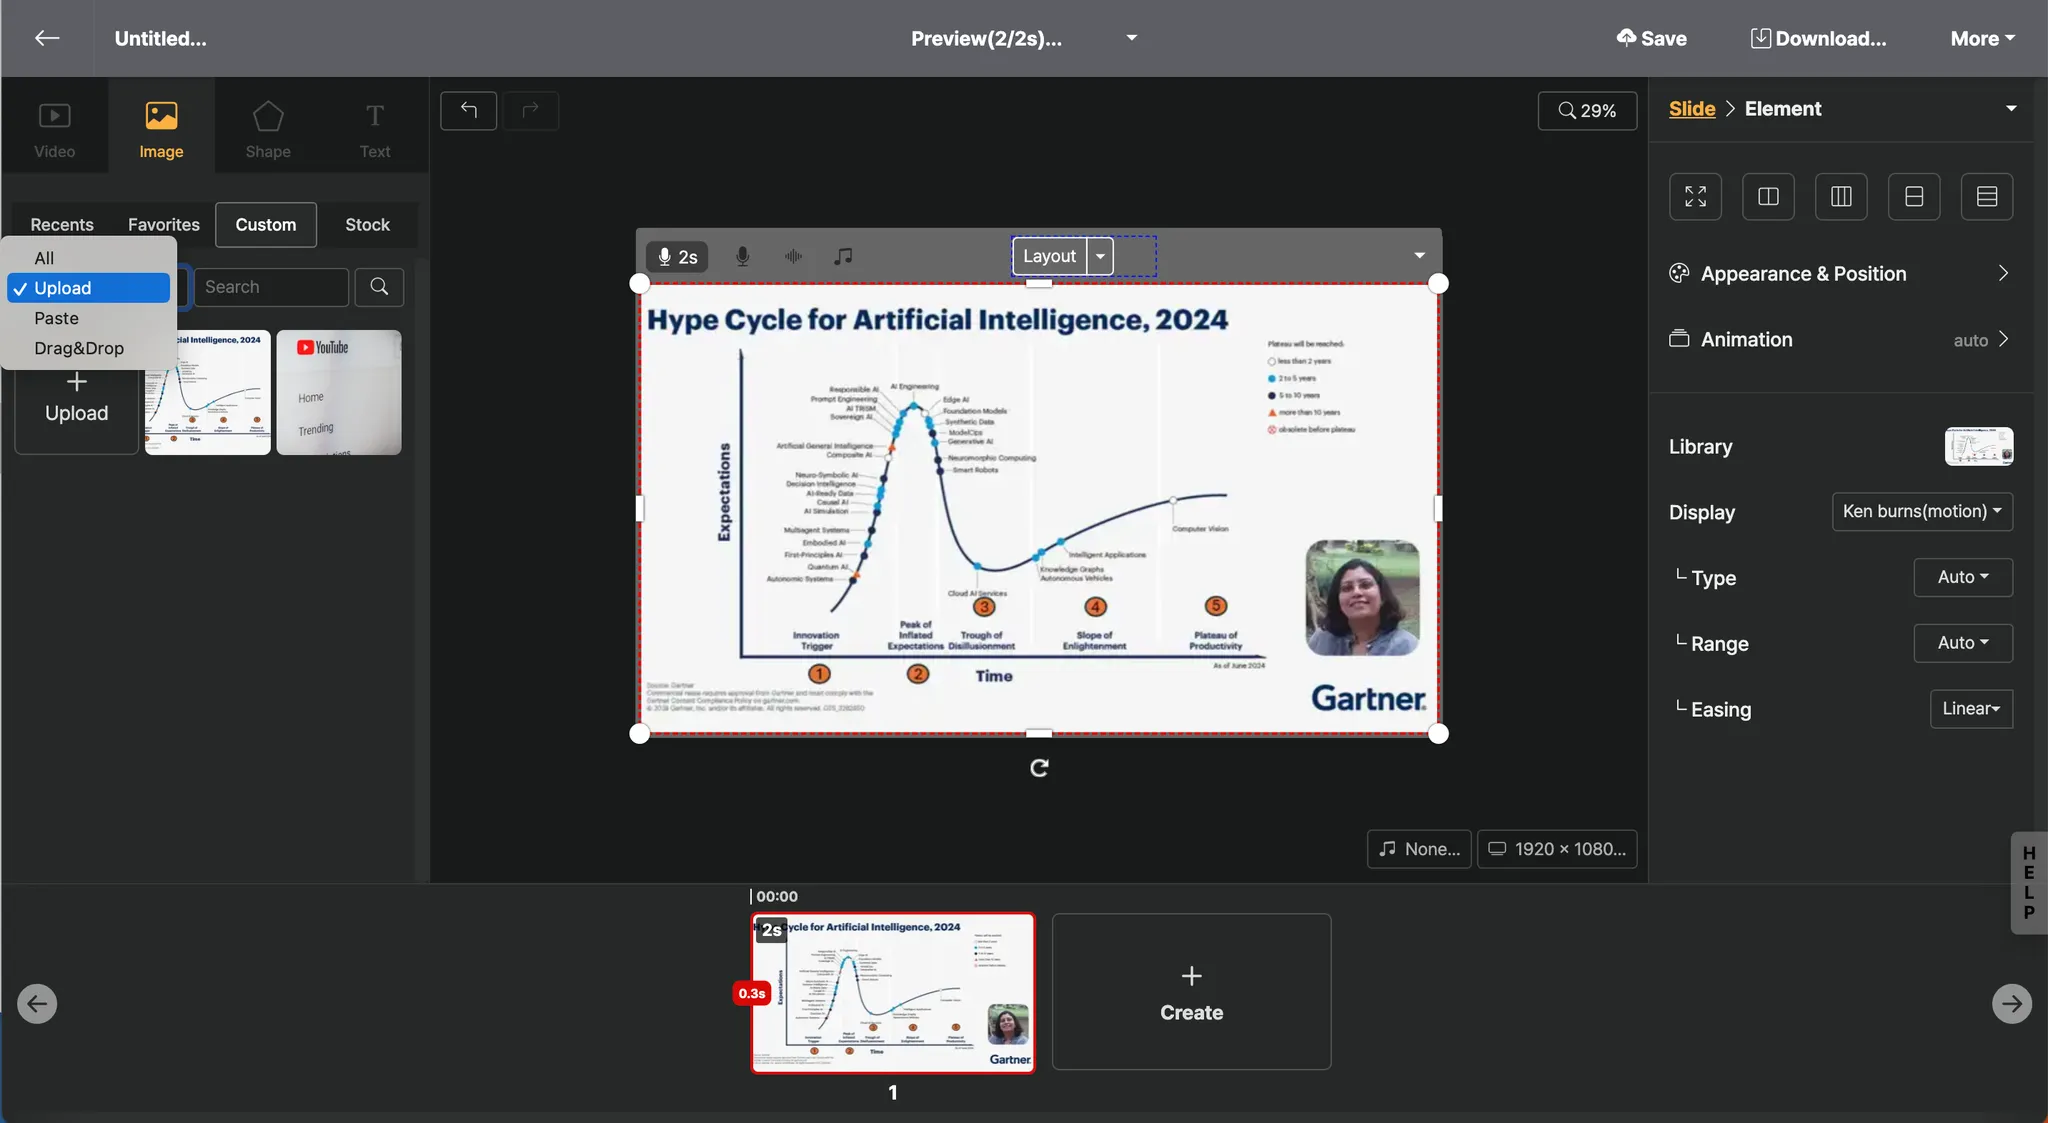2048x1123 pixels.
Task: Click the music note icon on slide toolbar
Action: 843,257
